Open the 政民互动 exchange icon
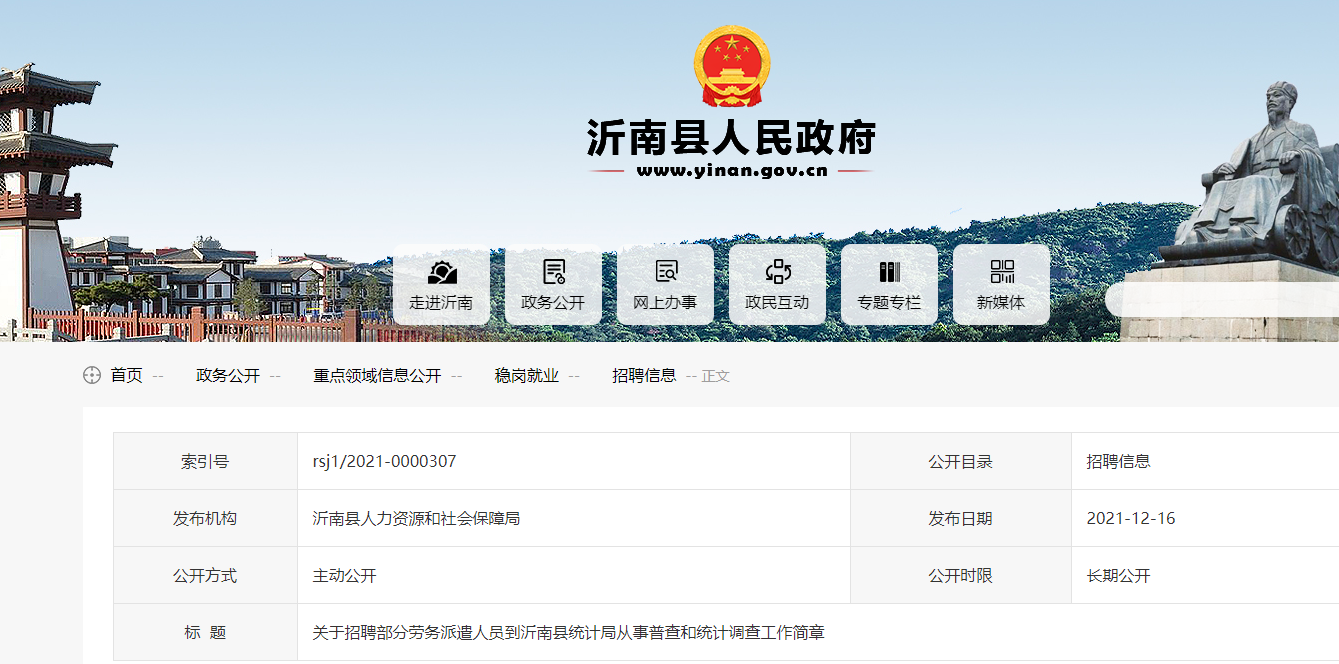Image resolution: width=1339 pixels, height=664 pixels. pos(778,272)
